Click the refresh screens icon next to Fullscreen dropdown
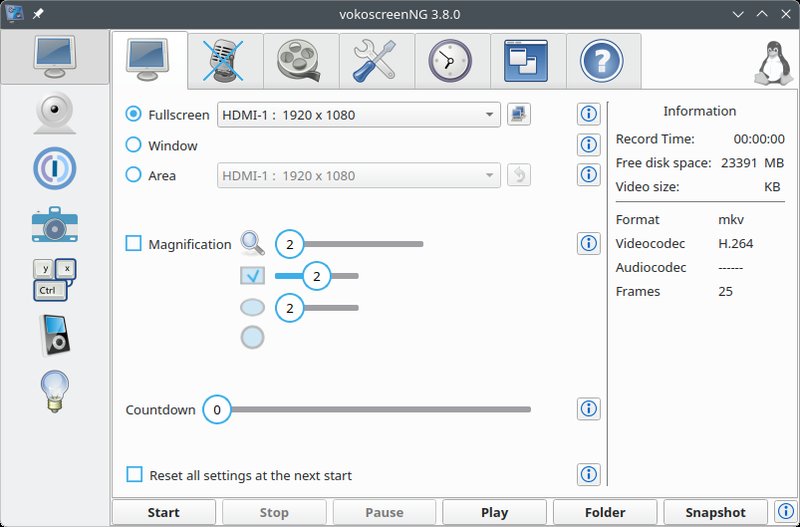This screenshot has width=800, height=527. 518,114
